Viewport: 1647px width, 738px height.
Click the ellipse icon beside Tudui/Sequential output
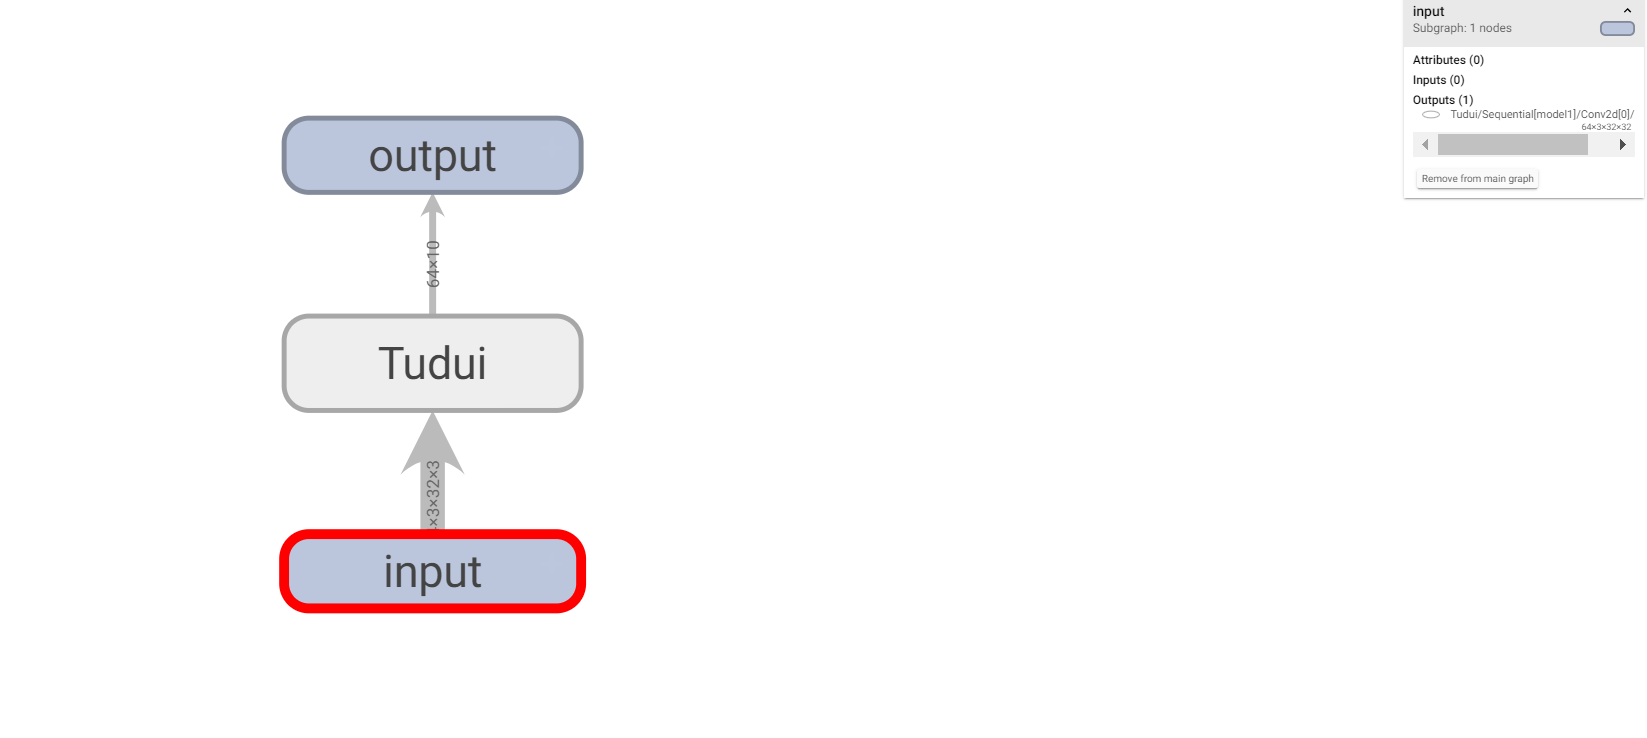pyautogui.click(x=1431, y=115)
